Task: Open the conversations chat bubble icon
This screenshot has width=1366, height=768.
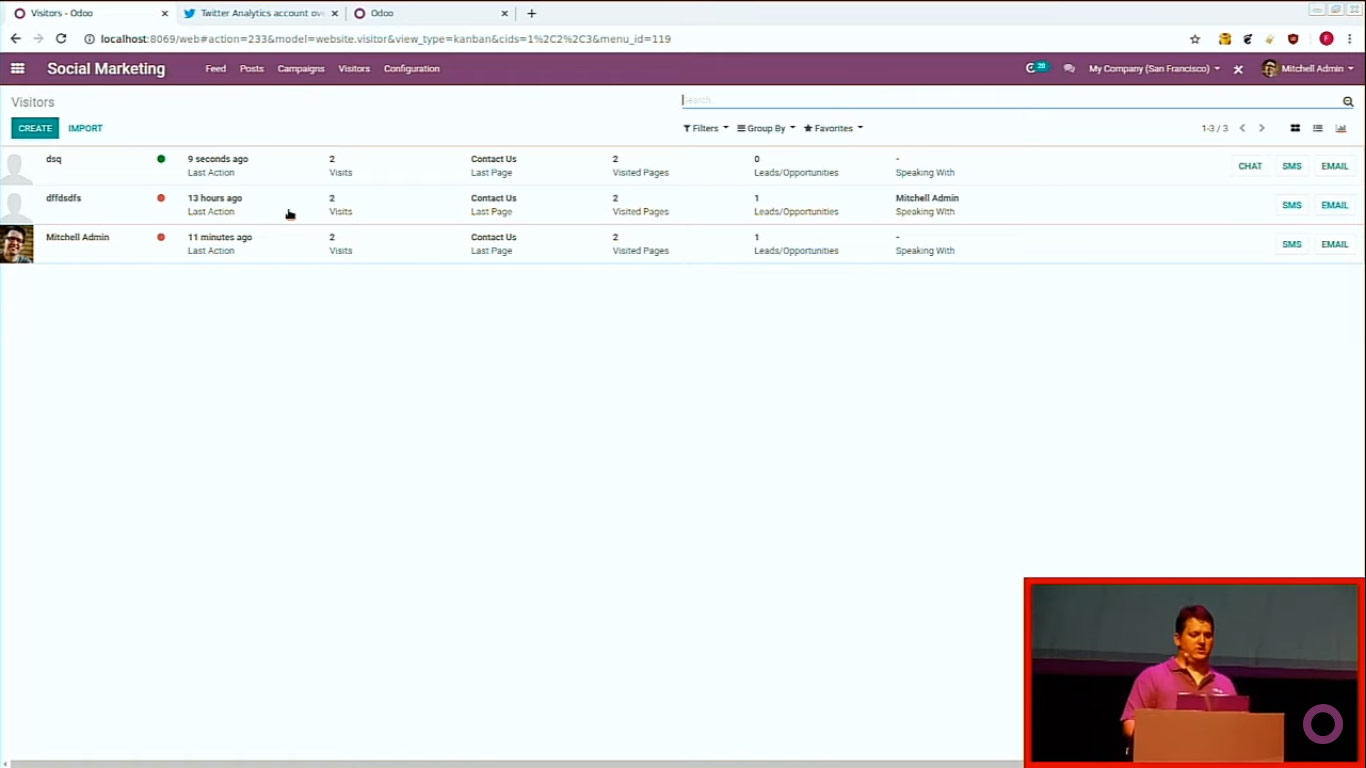Action: (1069, 69)
